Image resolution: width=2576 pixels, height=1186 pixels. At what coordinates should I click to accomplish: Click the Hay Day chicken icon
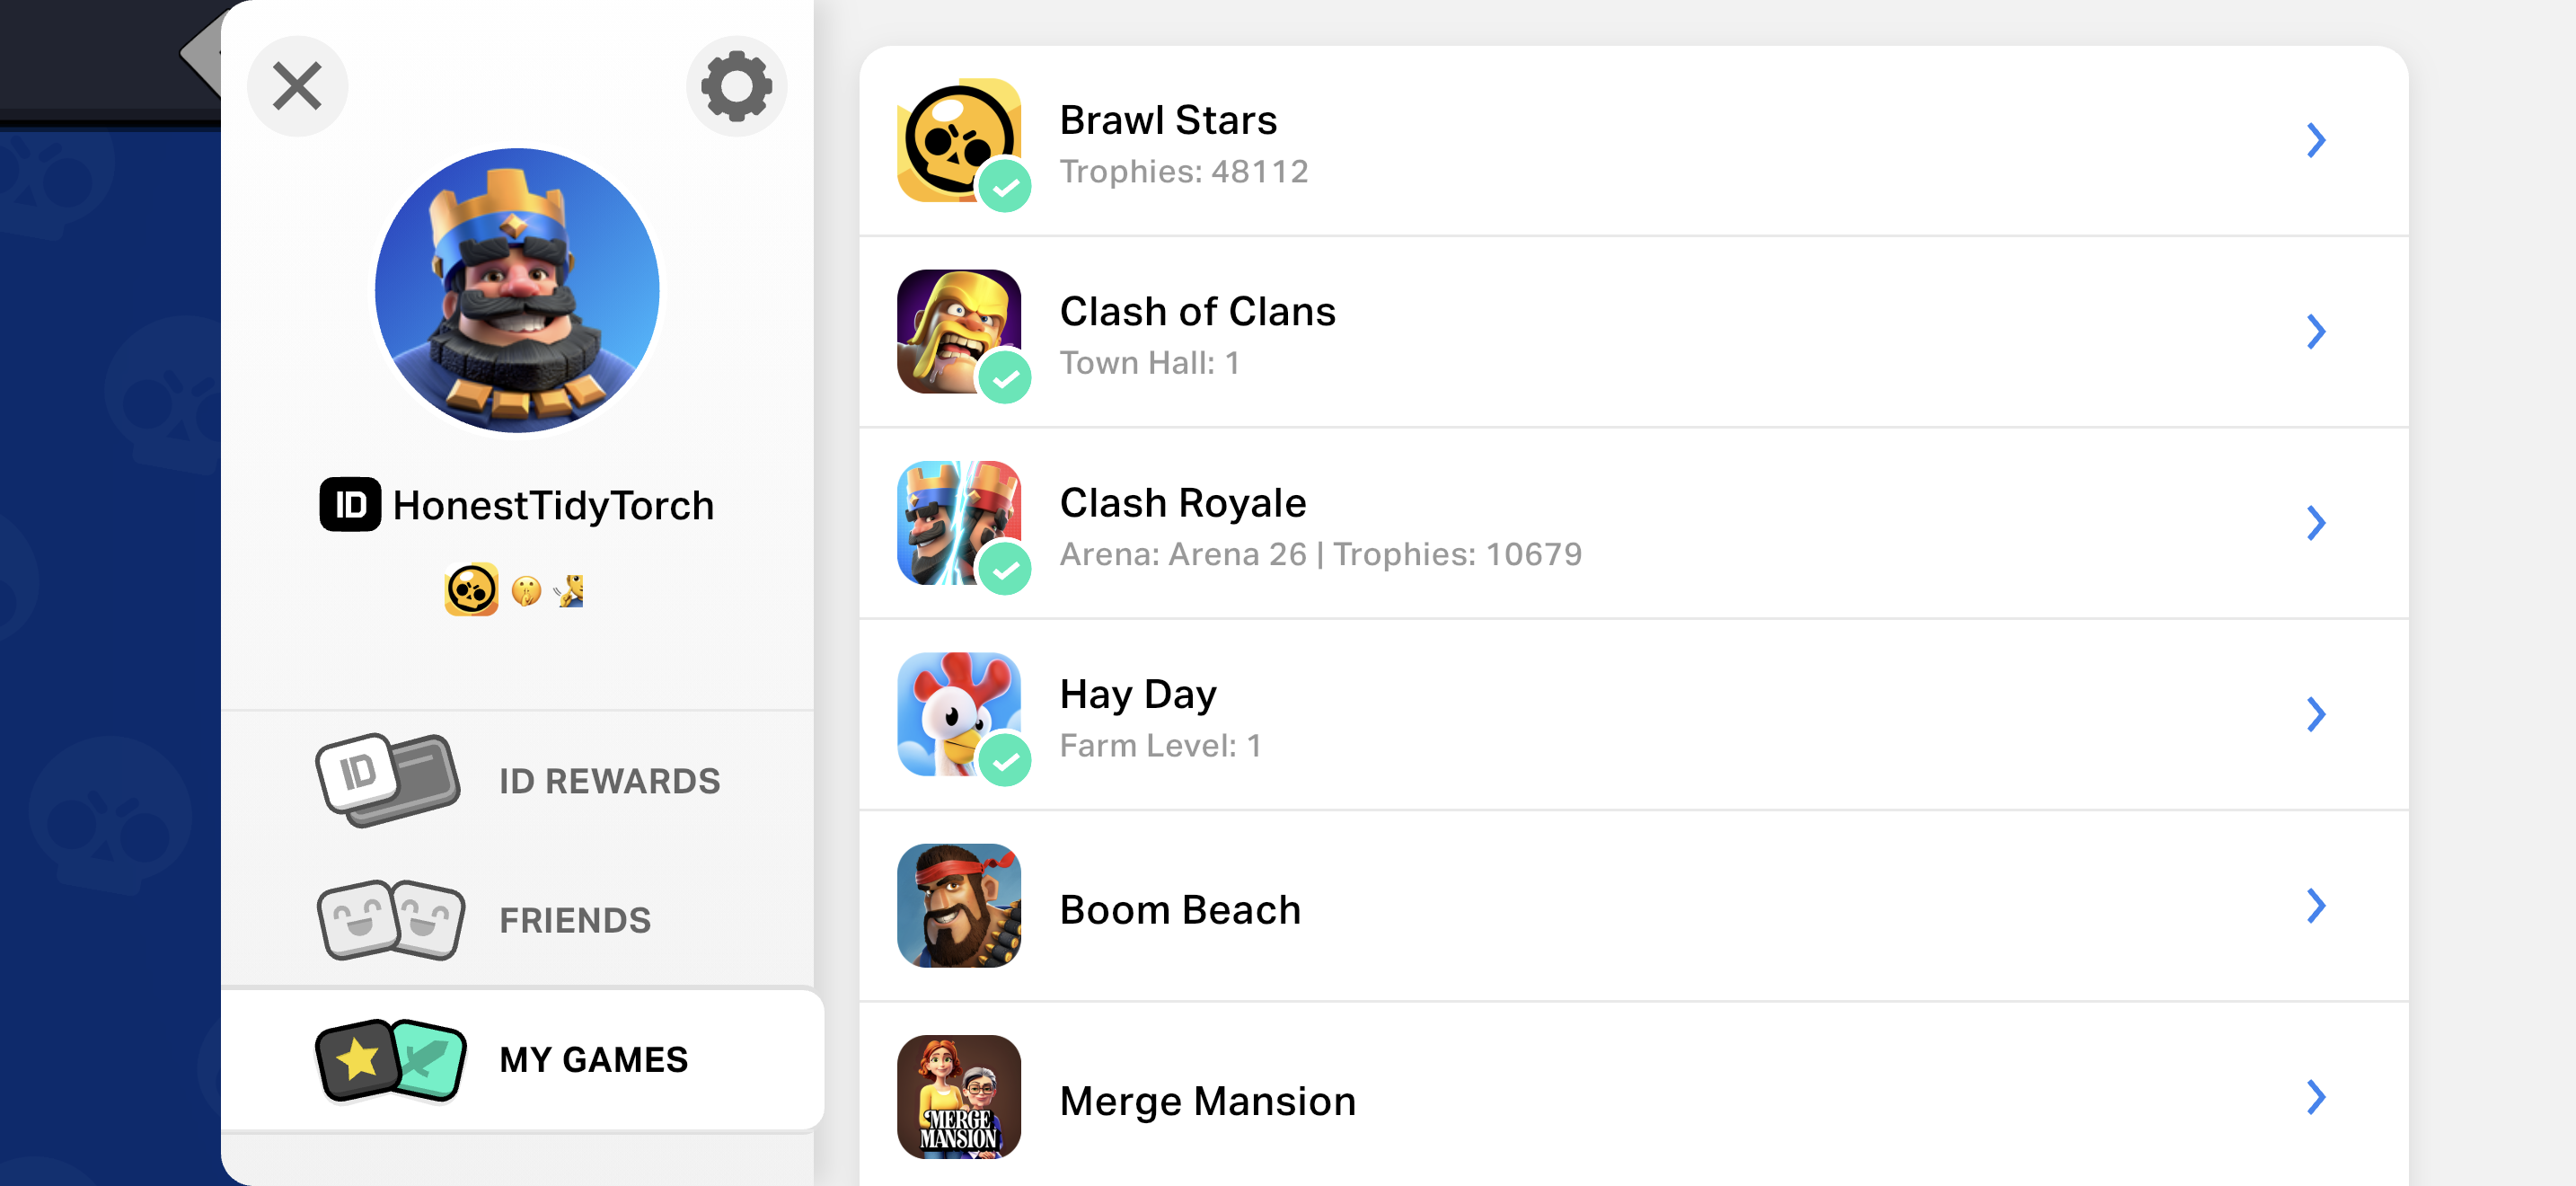click(x=959, y=714)
